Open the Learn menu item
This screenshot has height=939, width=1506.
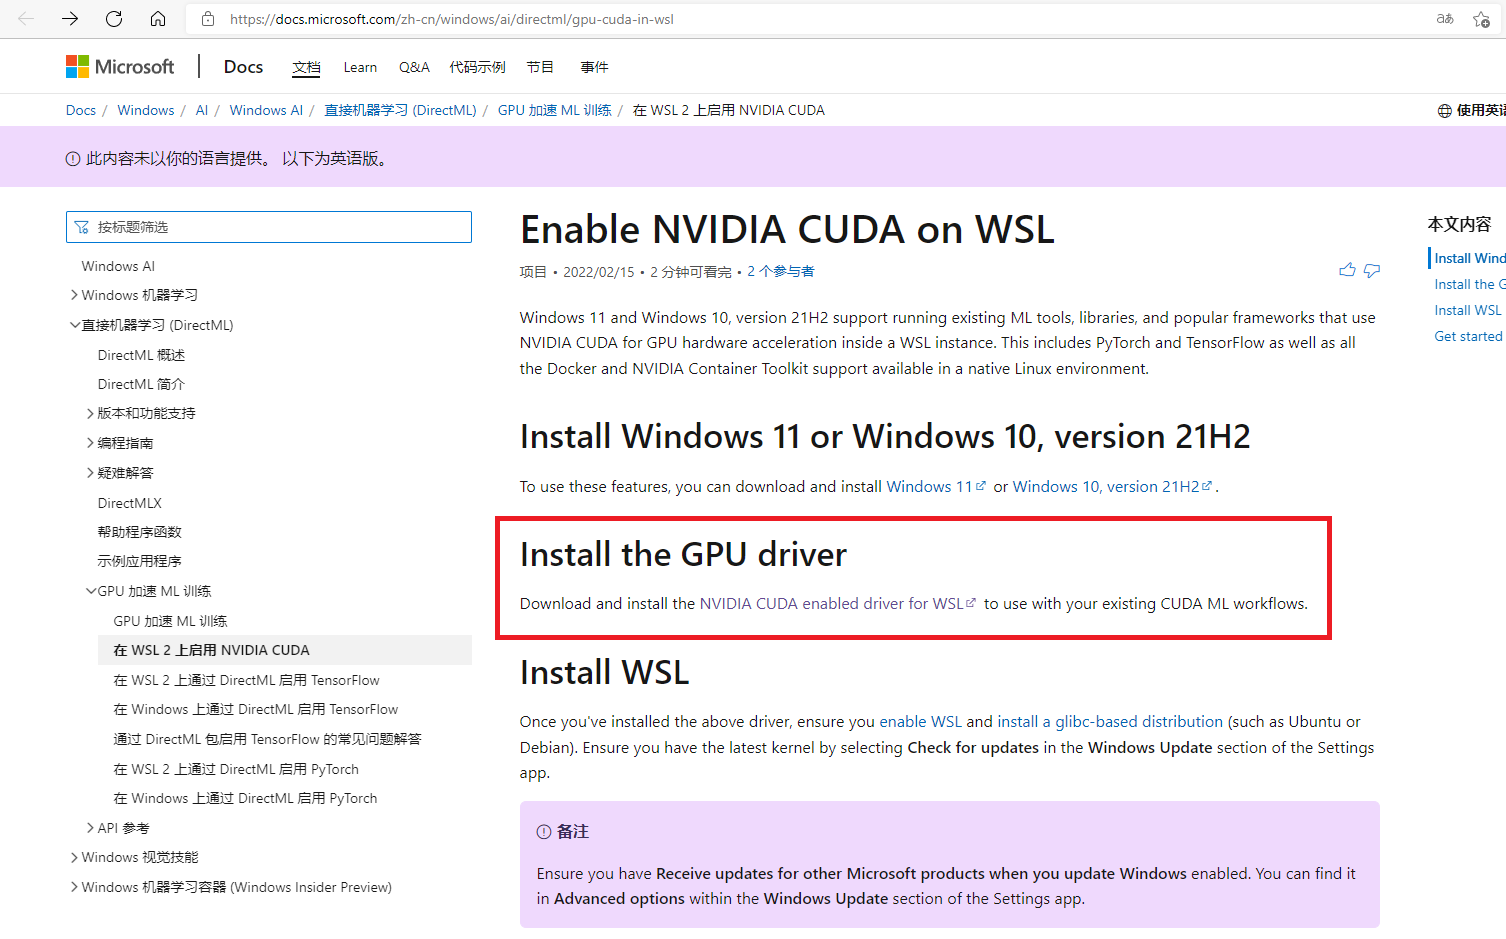360,67
